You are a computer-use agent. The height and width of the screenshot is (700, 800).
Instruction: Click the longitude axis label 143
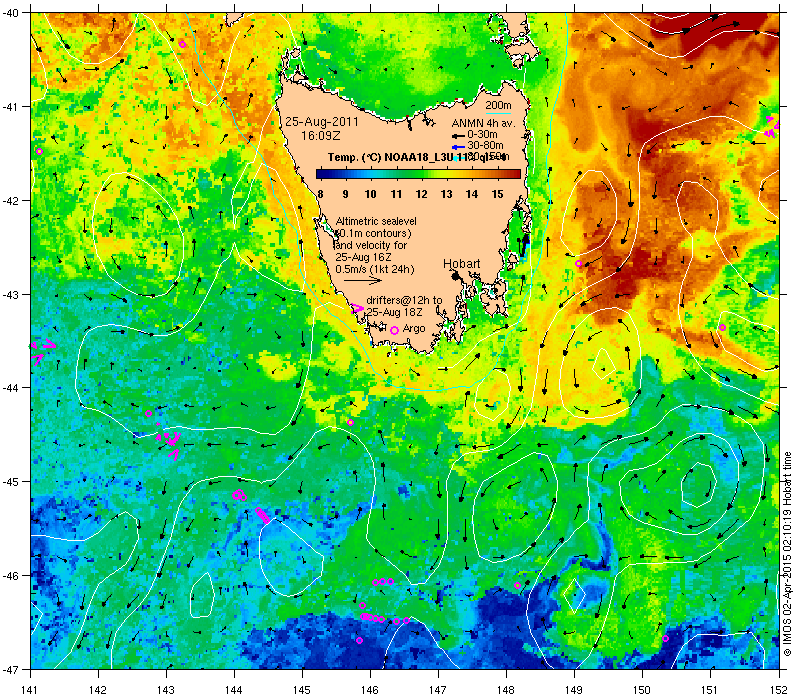pos(166,690)
